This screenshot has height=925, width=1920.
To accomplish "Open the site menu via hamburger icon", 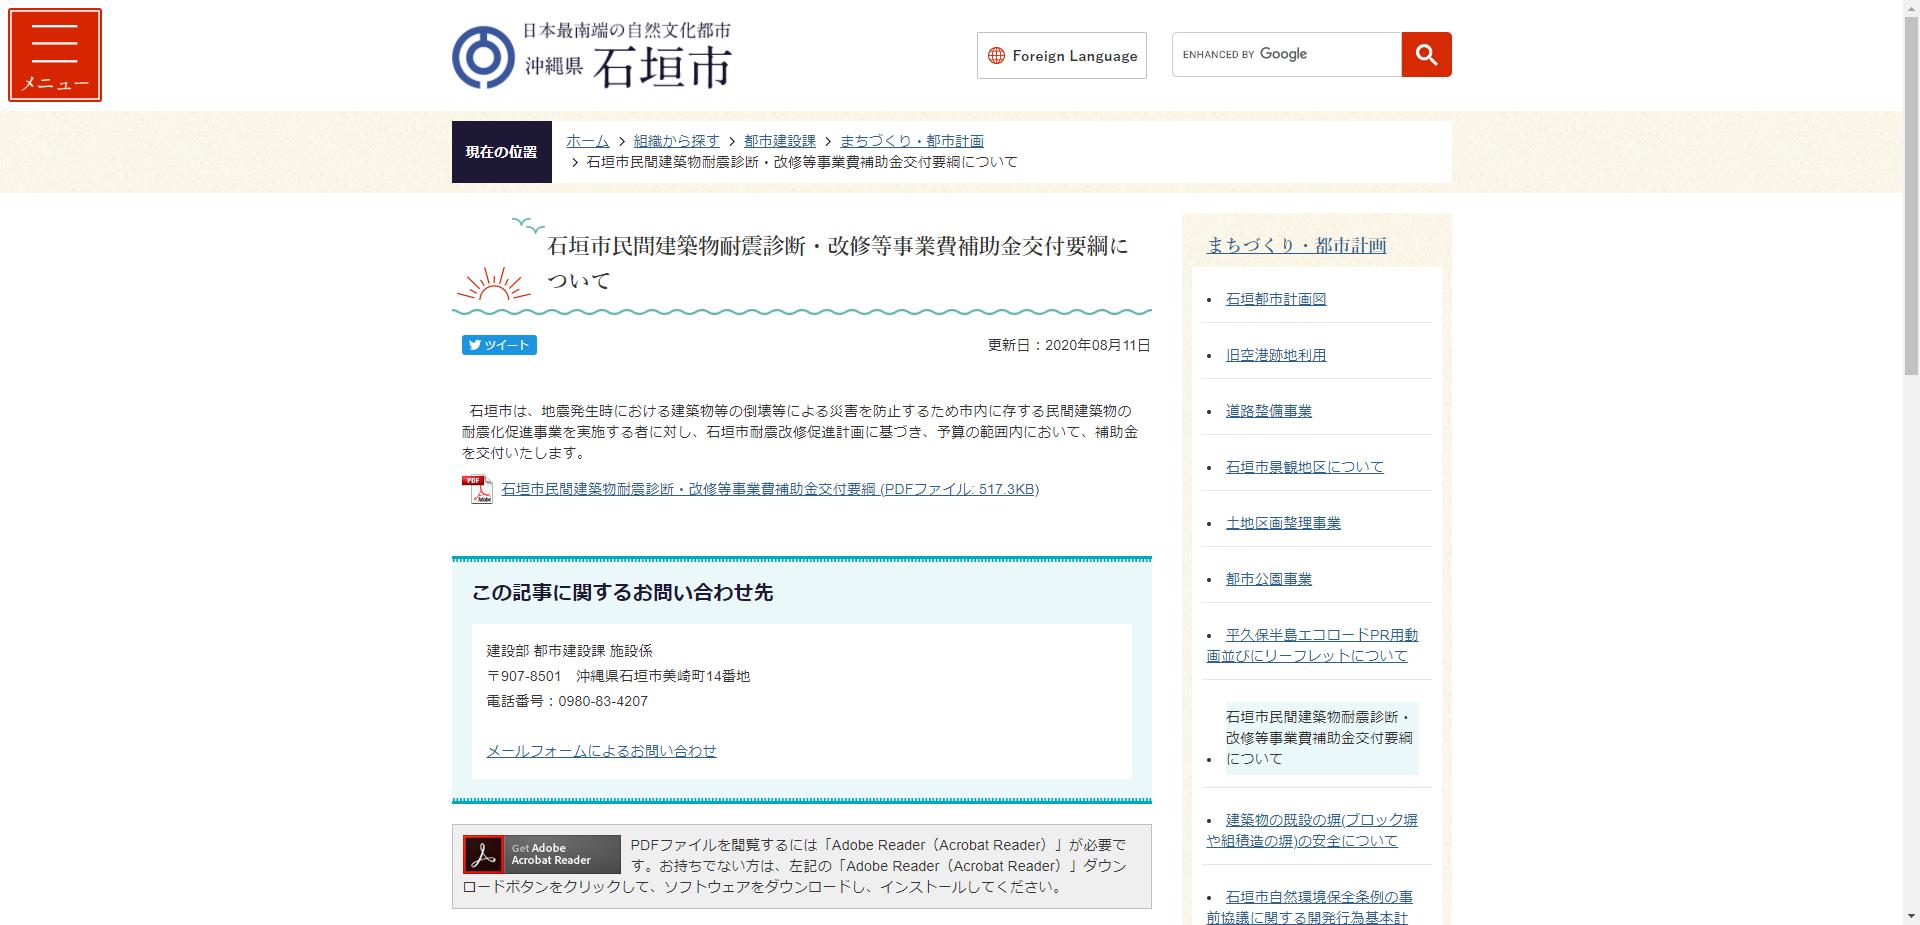I will click(55, 54).
